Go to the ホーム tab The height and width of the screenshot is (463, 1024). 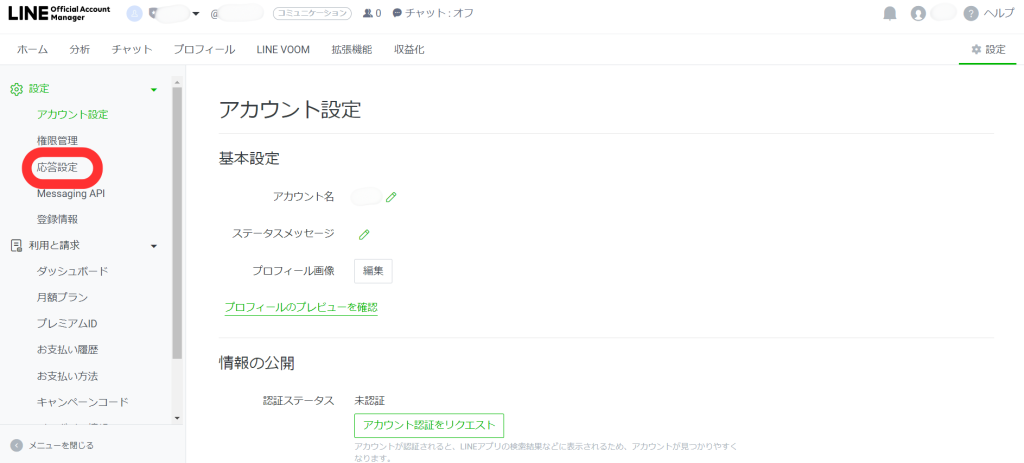(32, 49)
